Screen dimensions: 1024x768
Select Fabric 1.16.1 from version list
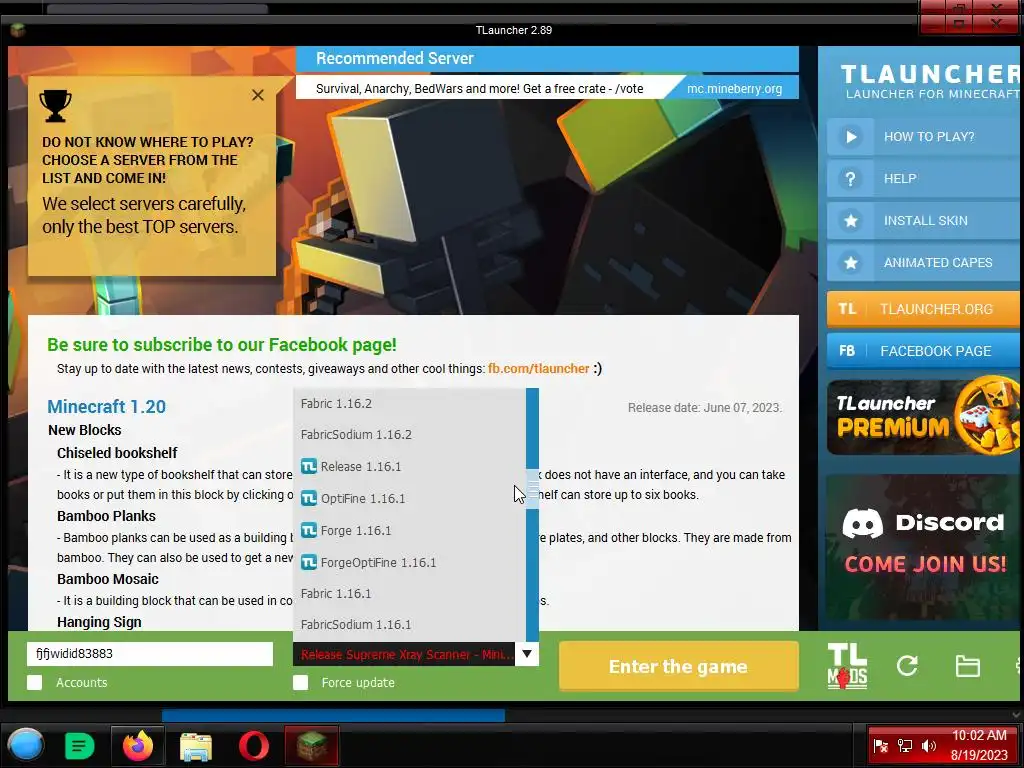point(409,594)
